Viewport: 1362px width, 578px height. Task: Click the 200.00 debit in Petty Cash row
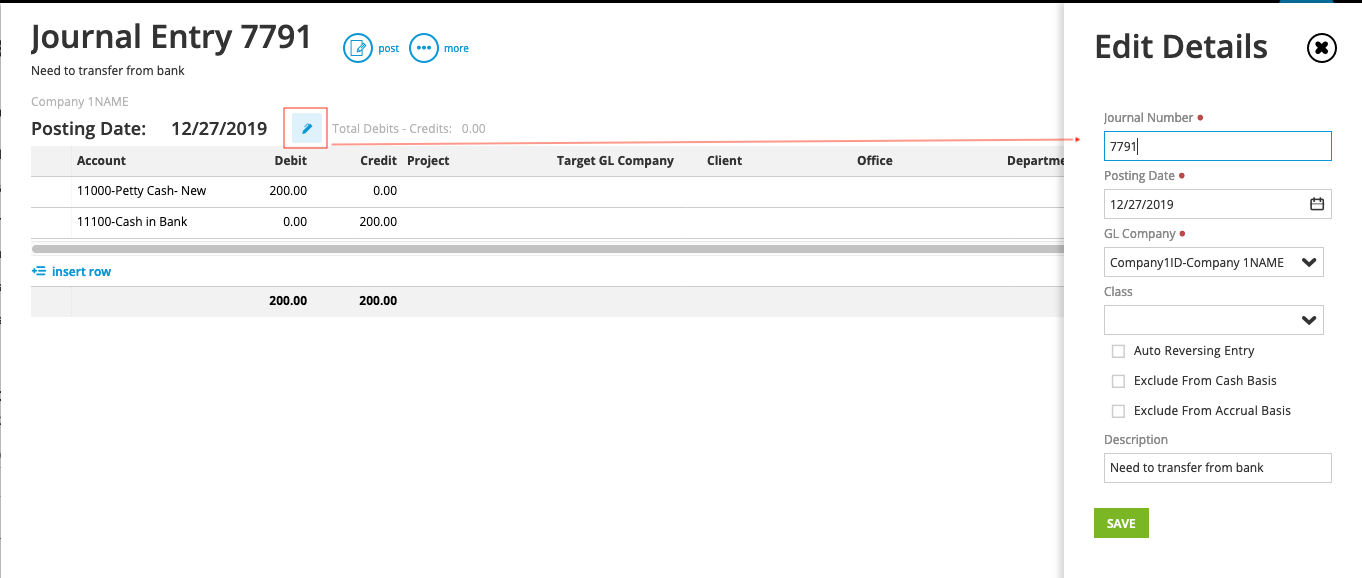(288, 190)
